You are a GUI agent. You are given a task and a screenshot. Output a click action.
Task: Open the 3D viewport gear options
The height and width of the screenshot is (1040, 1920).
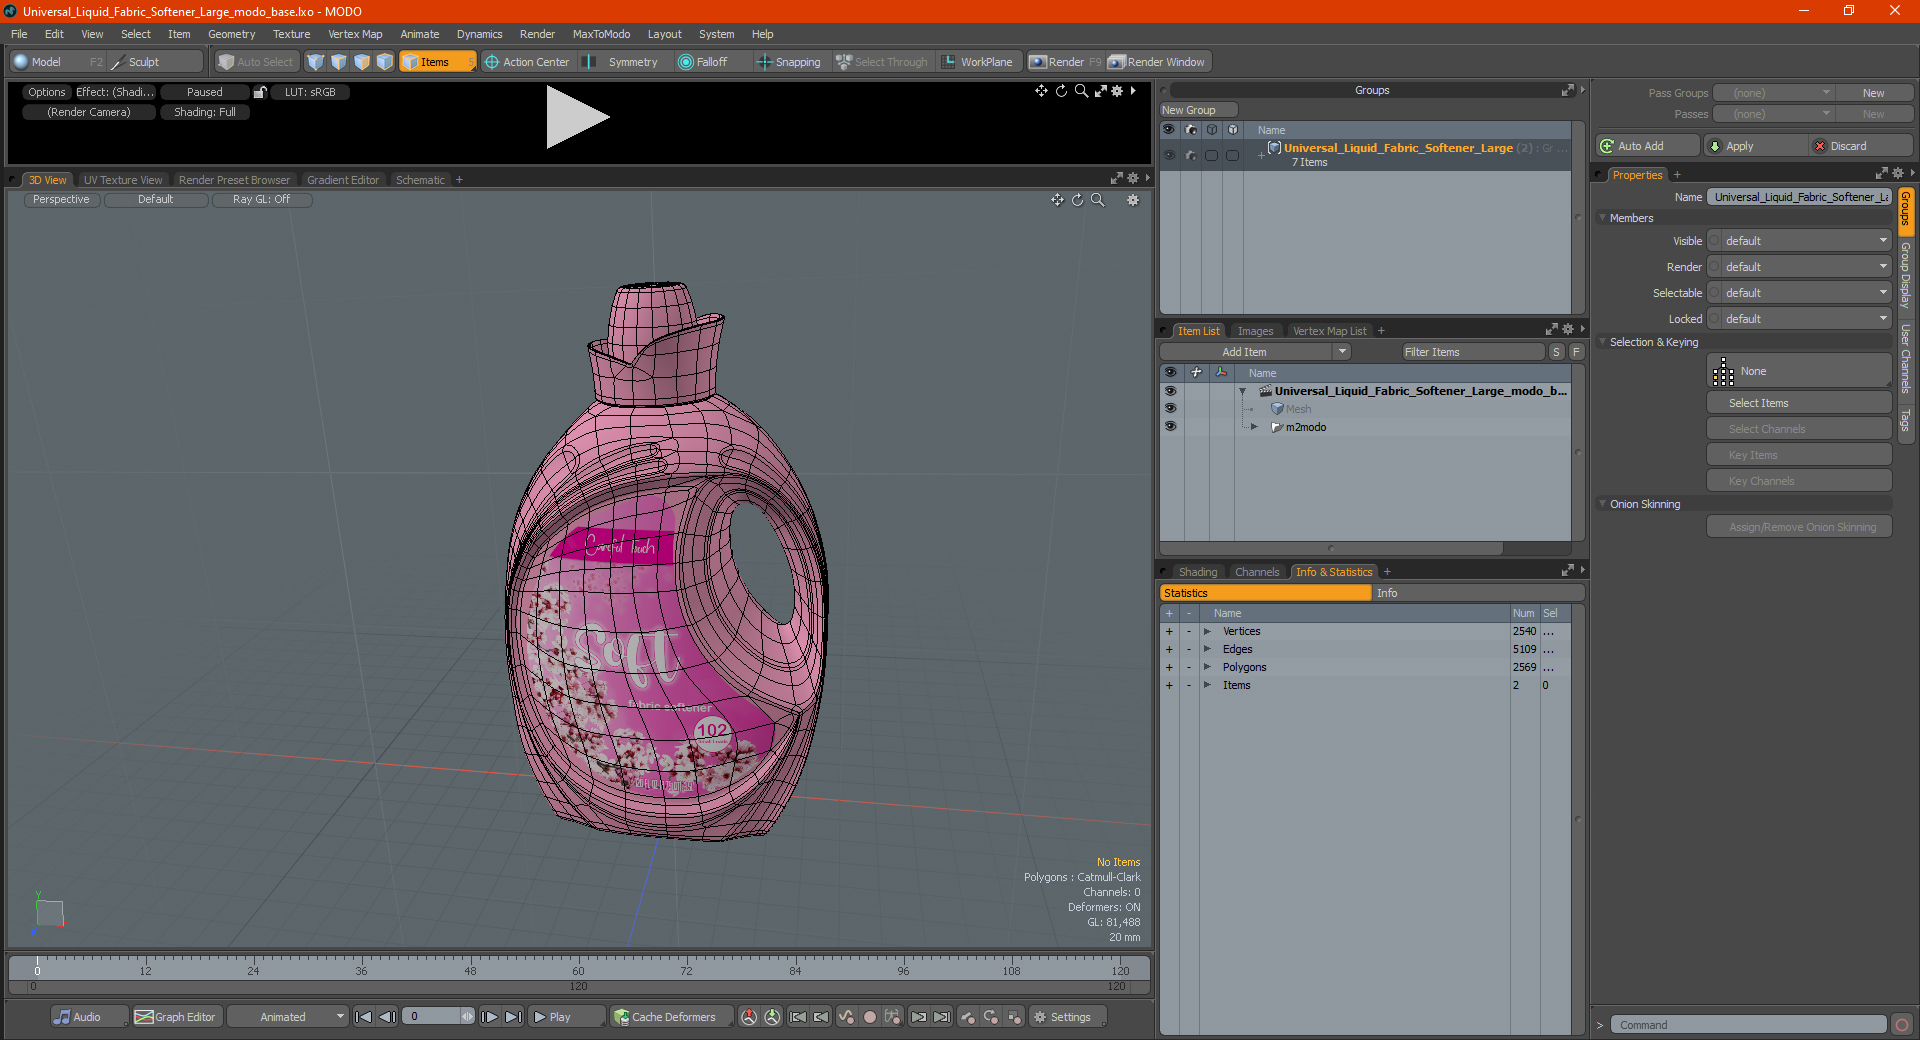coord(1133,200)
